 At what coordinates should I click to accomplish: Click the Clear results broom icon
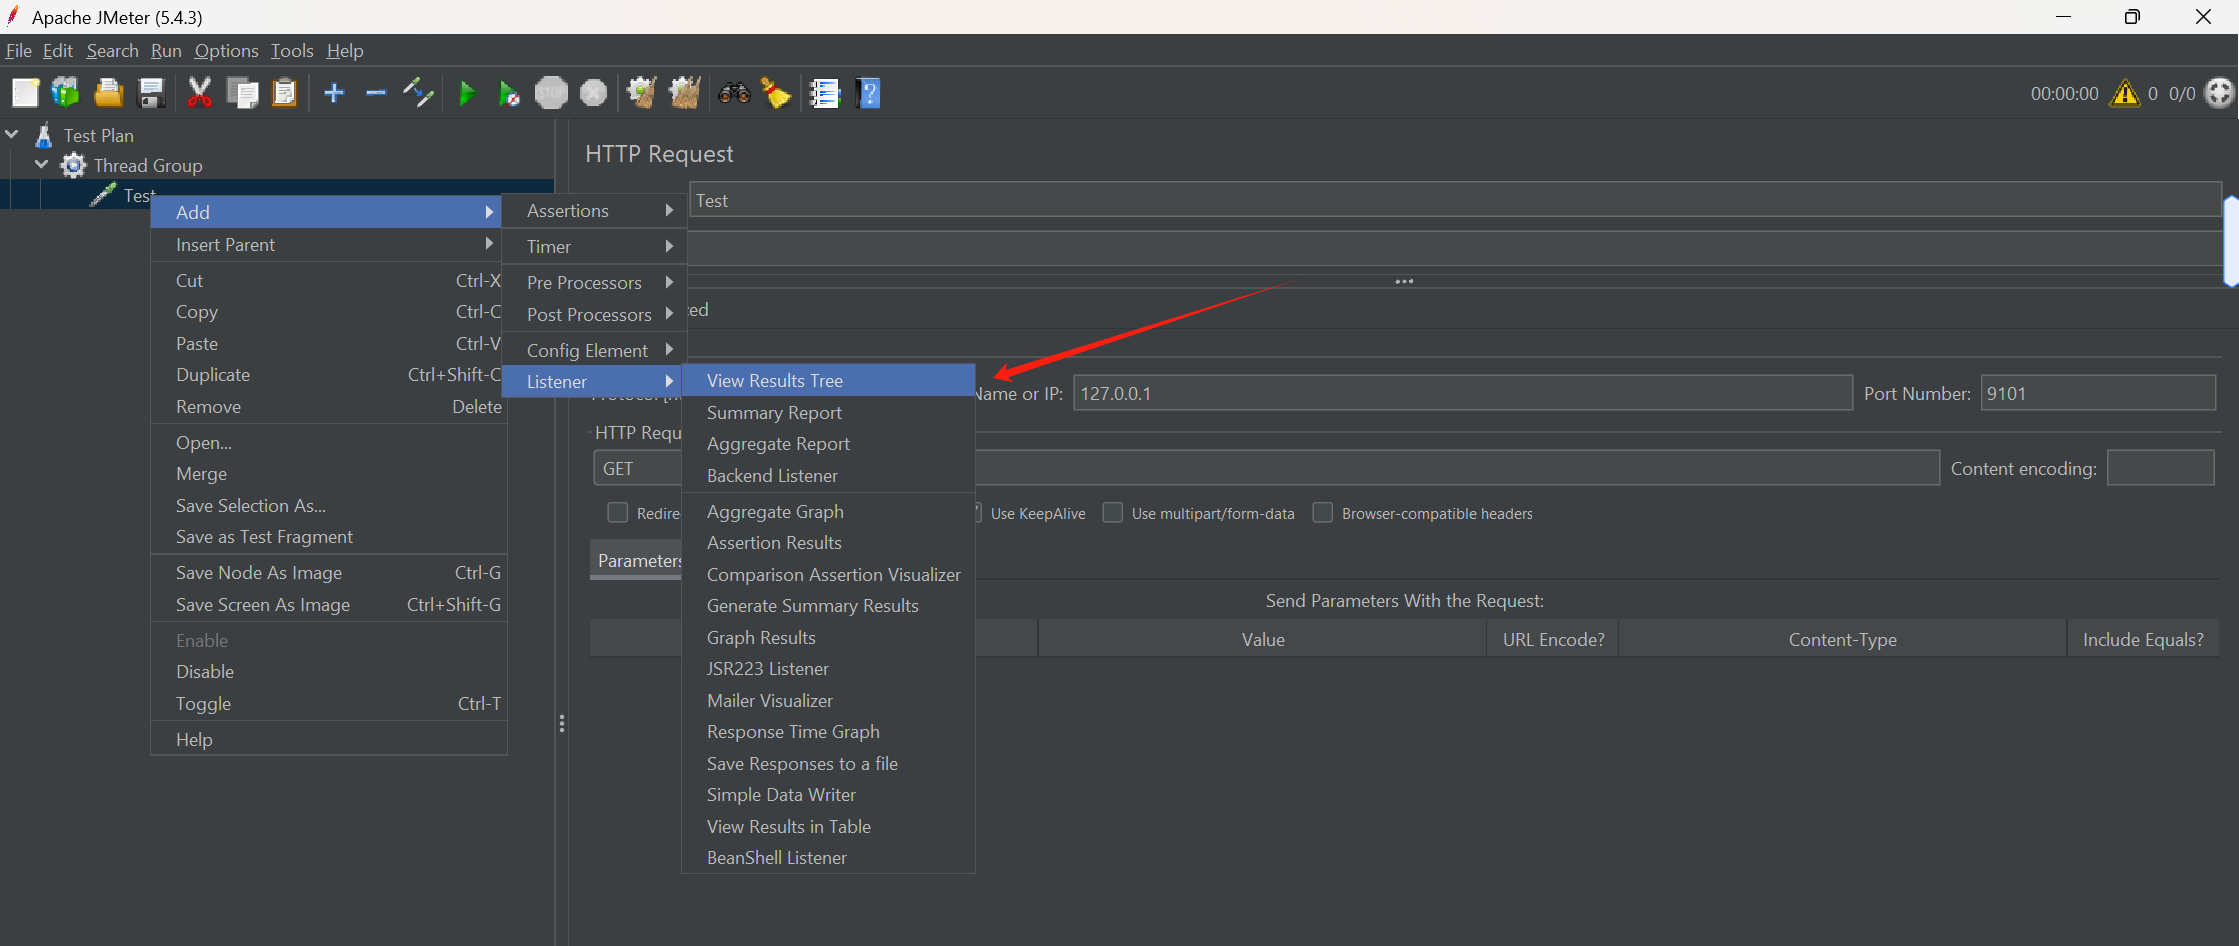point(641,93)
